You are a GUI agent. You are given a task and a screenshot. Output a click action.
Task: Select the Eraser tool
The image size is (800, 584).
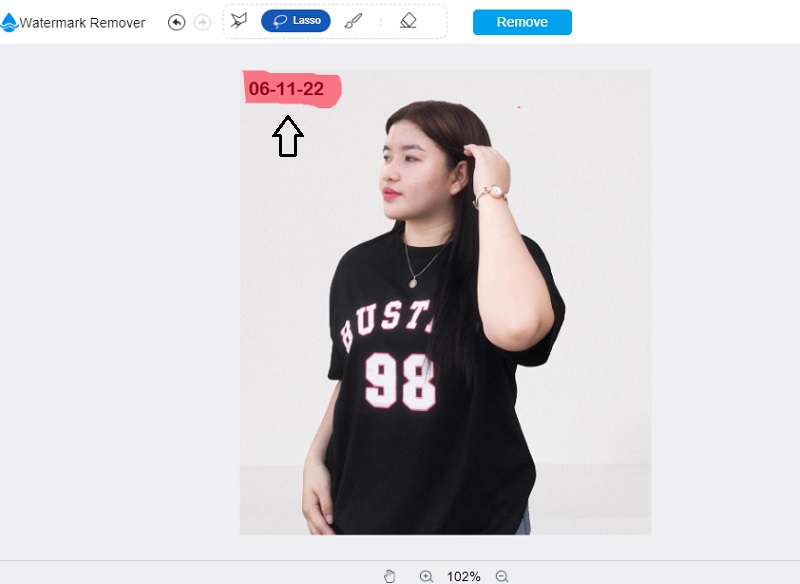point(408,21)
